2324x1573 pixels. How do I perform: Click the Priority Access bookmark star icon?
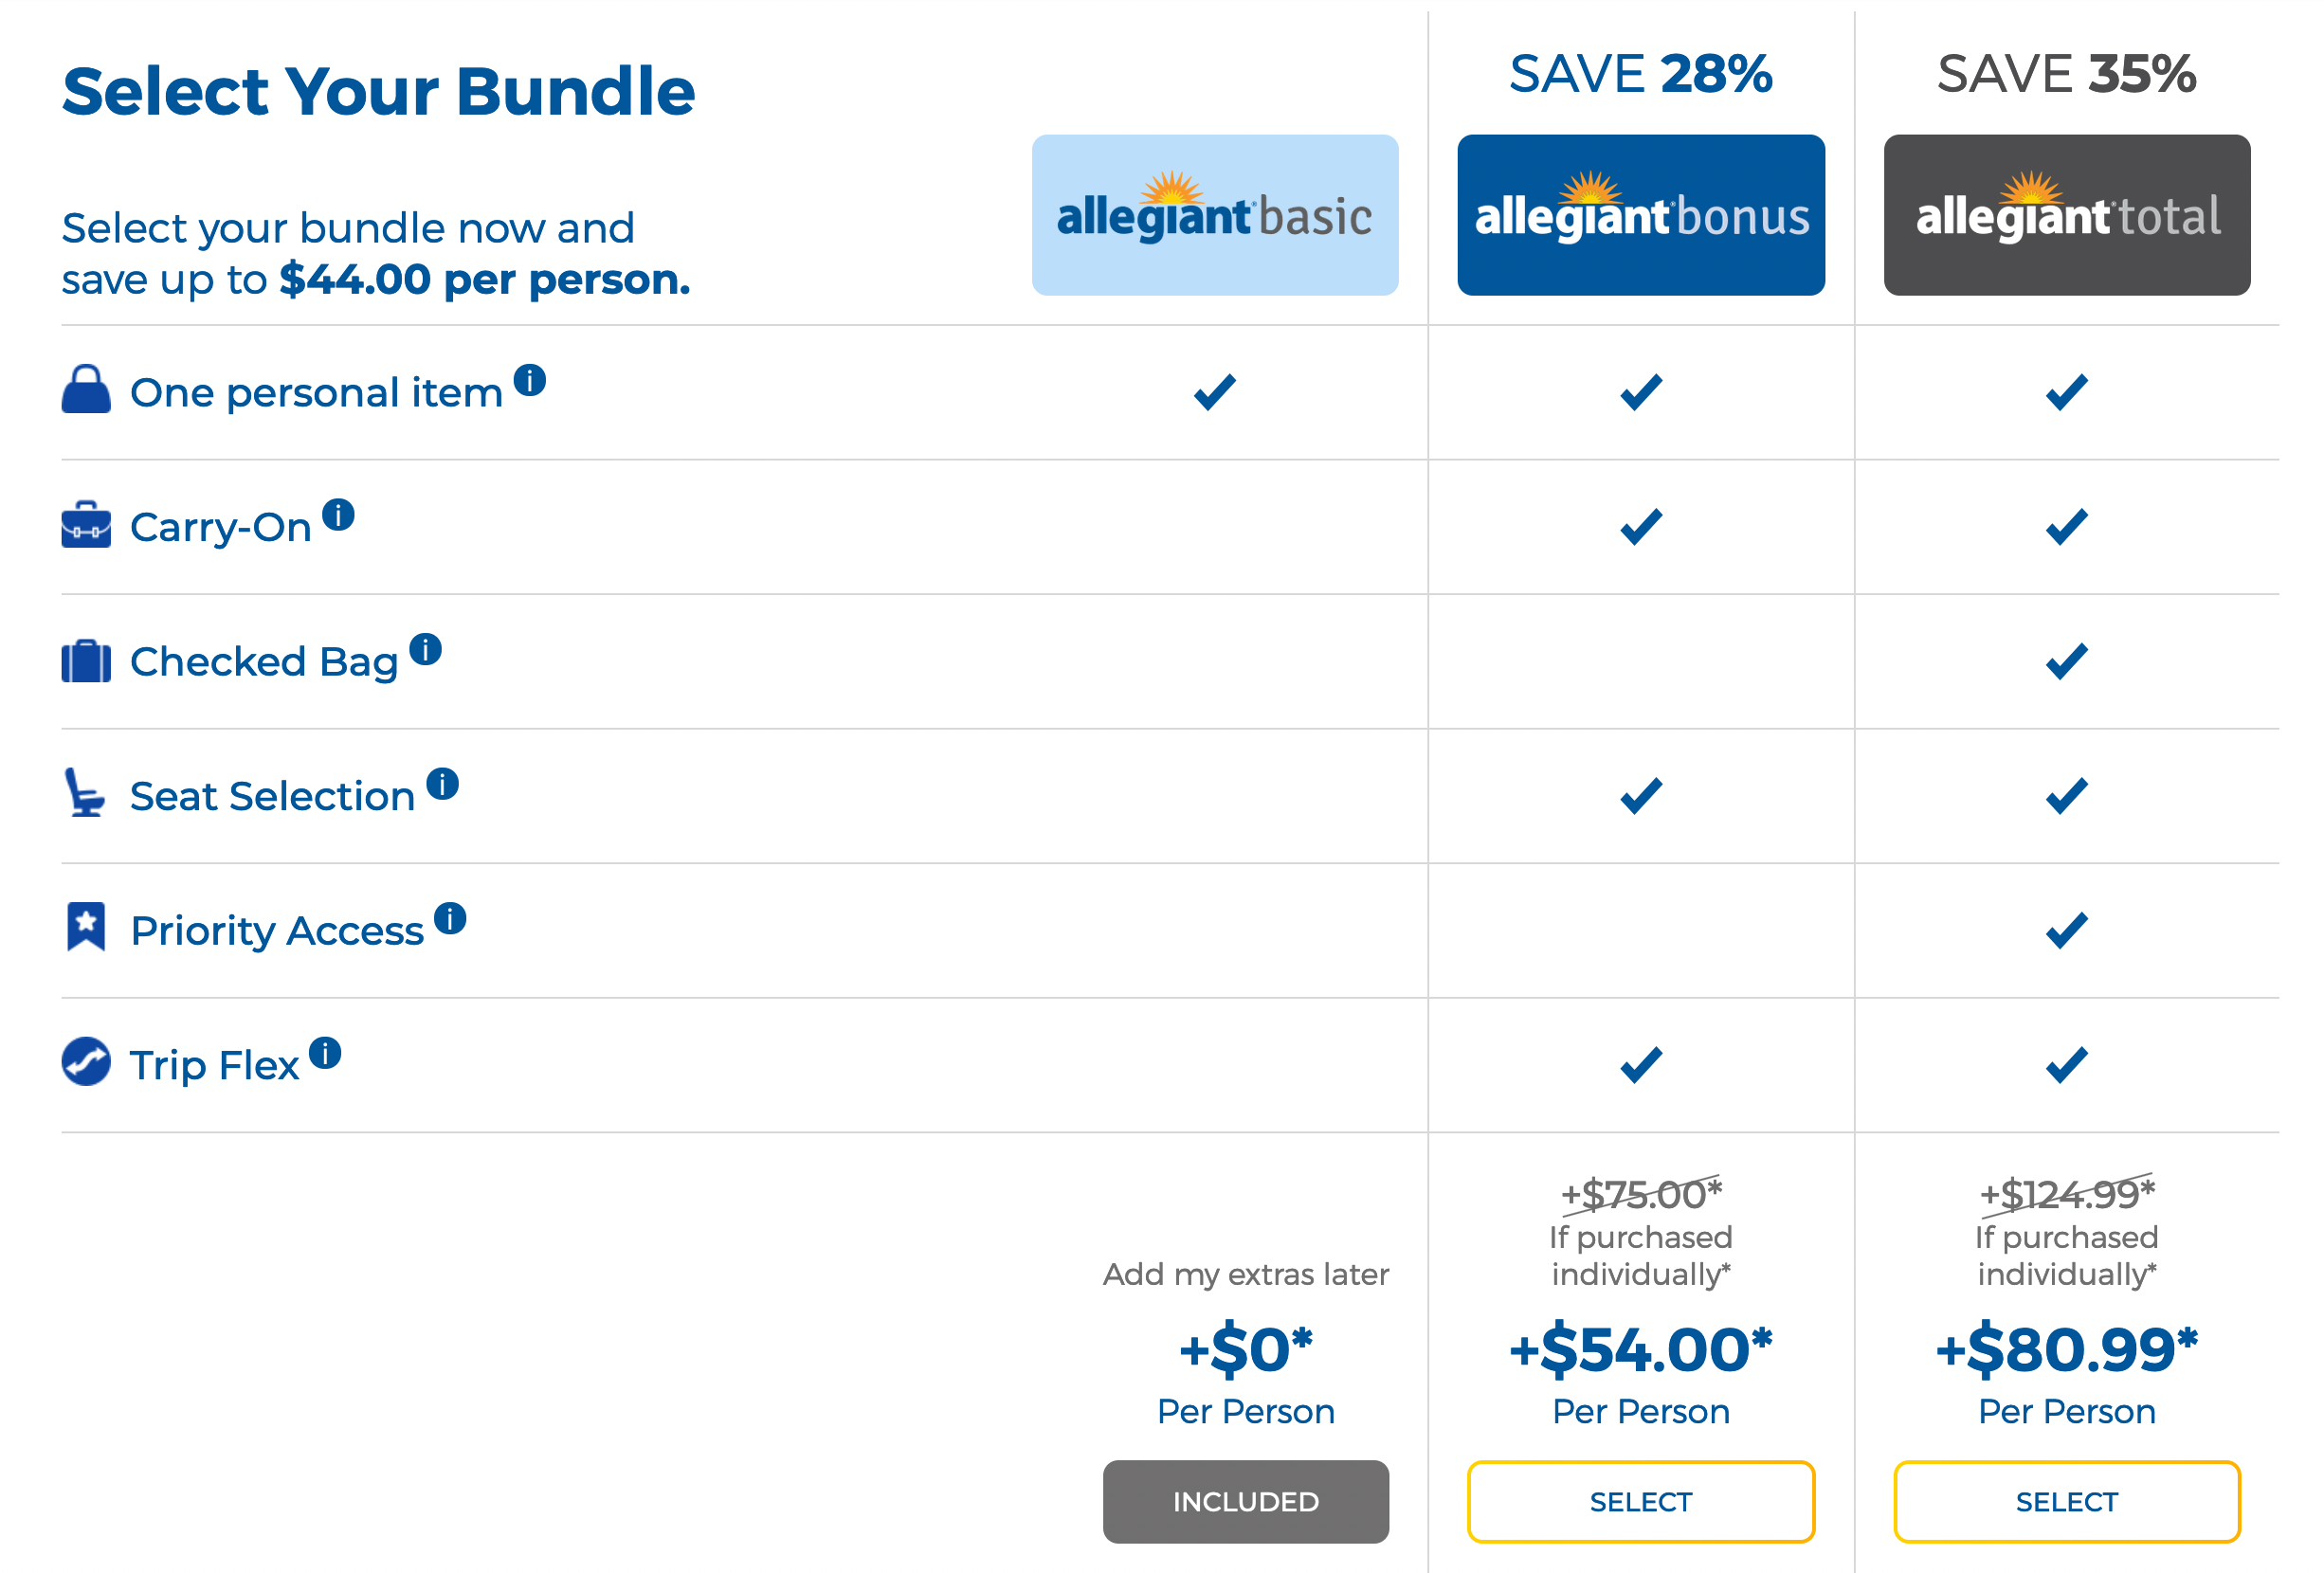tap(86, 927)
